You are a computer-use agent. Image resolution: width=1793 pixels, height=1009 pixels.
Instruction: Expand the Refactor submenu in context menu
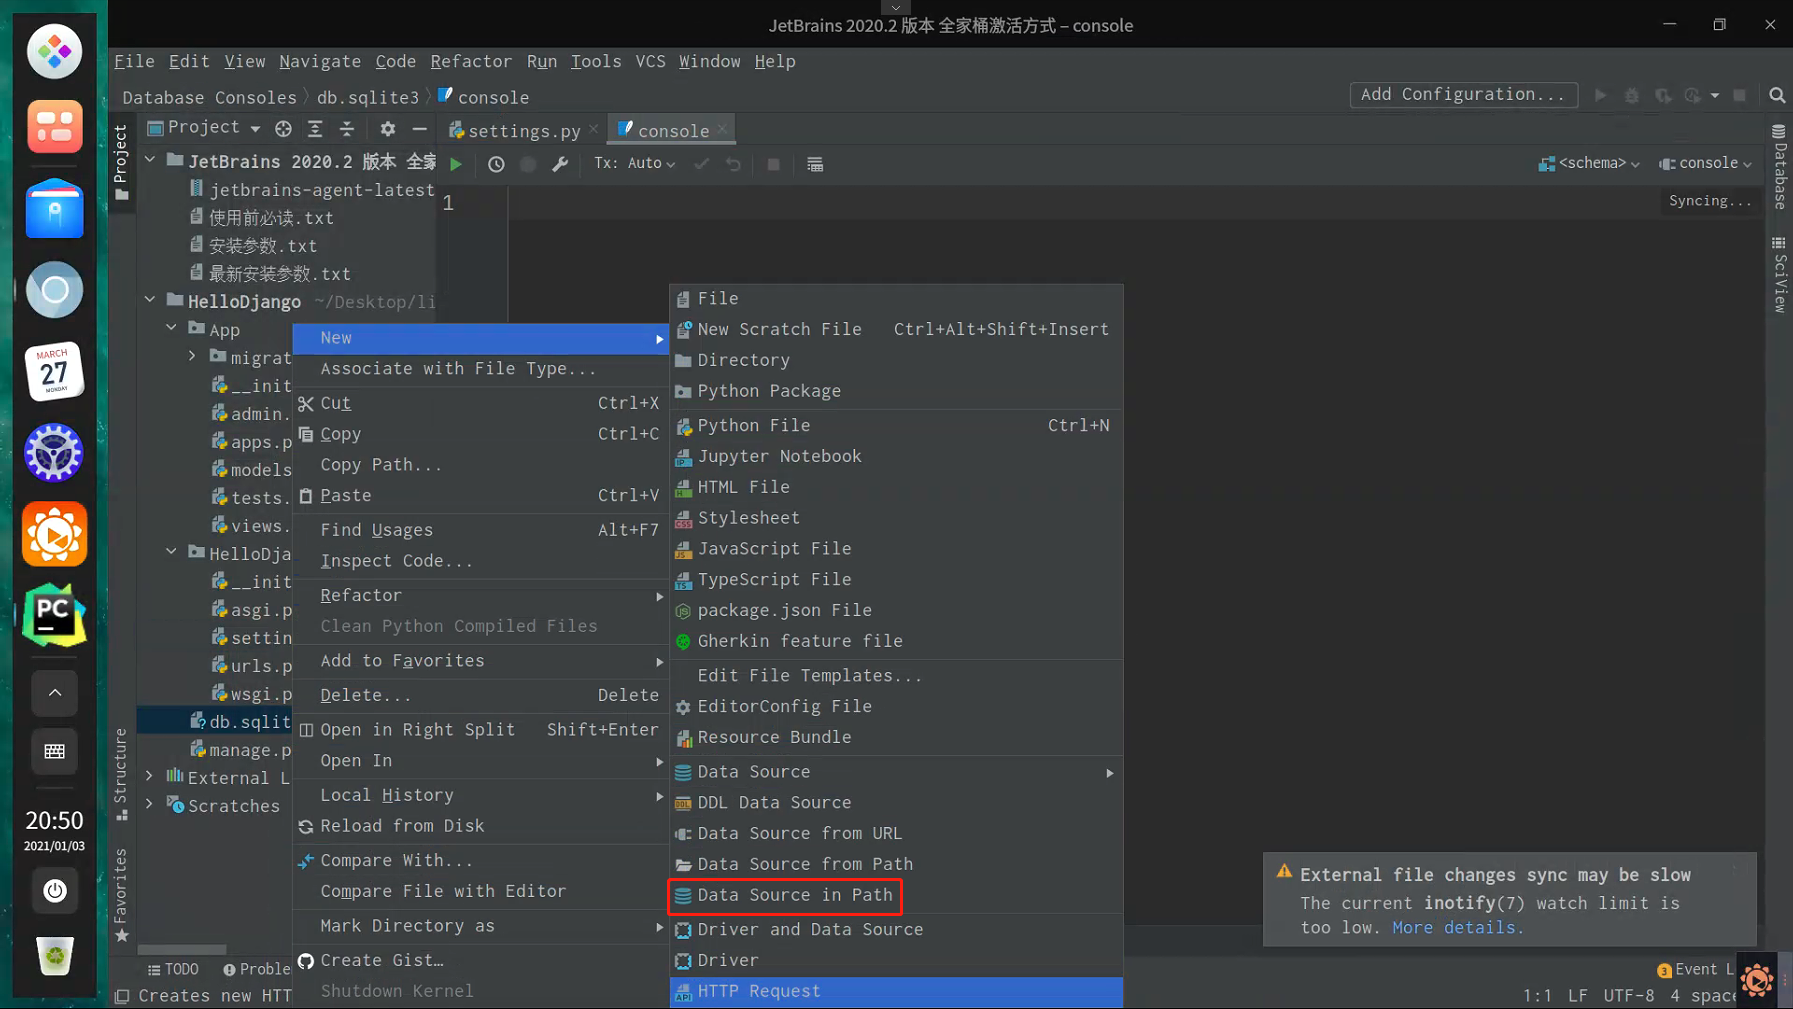click(x=480, y=596)
